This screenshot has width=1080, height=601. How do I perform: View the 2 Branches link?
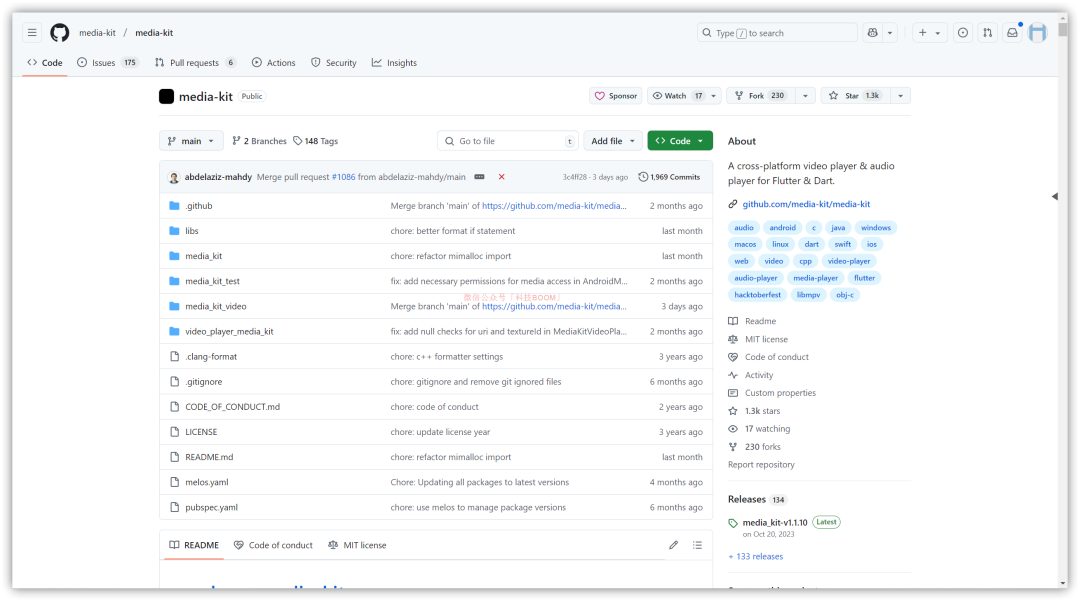pyautogui.click(x=259, y=141)
